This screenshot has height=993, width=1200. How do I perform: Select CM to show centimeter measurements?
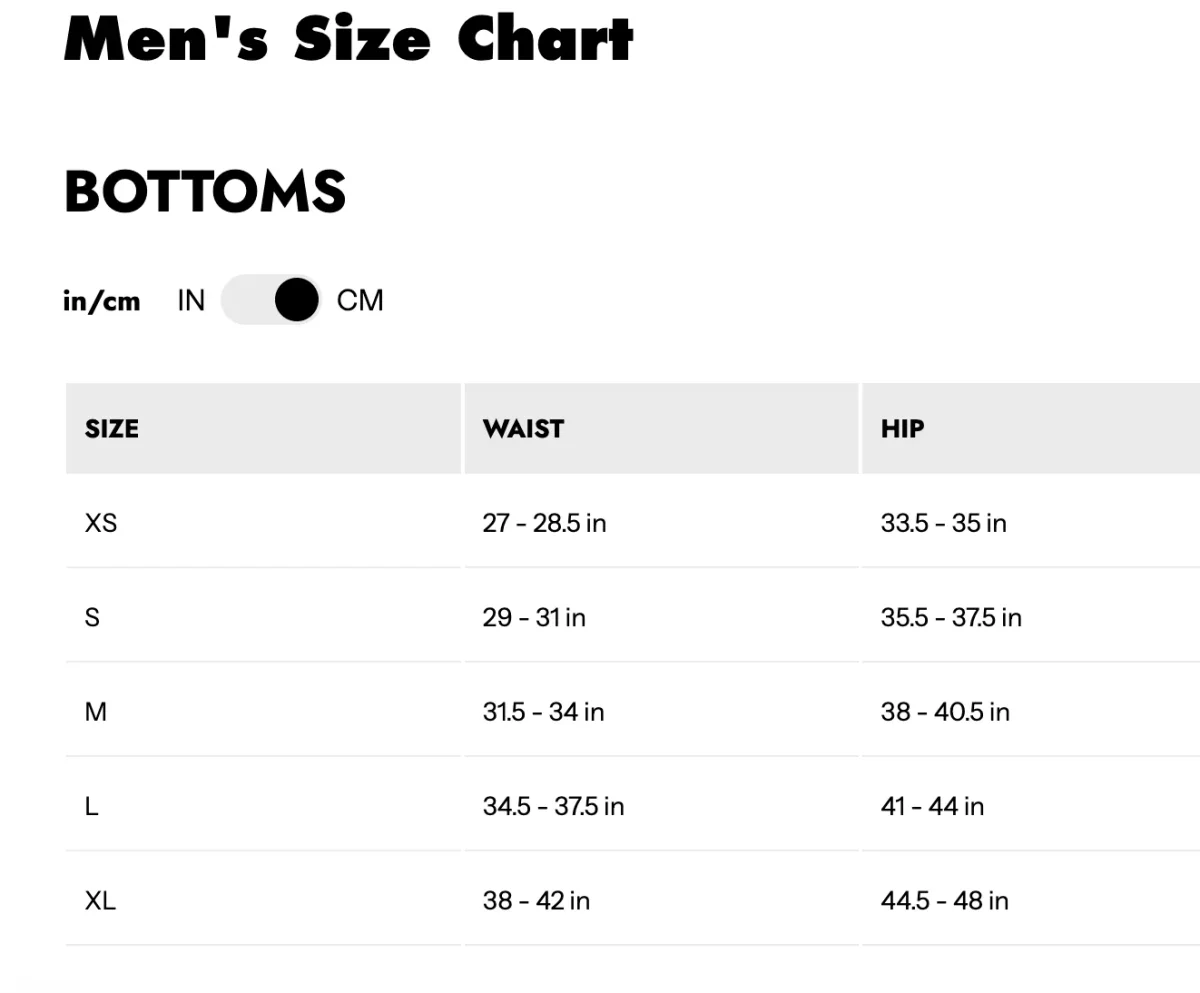(360, 300)
